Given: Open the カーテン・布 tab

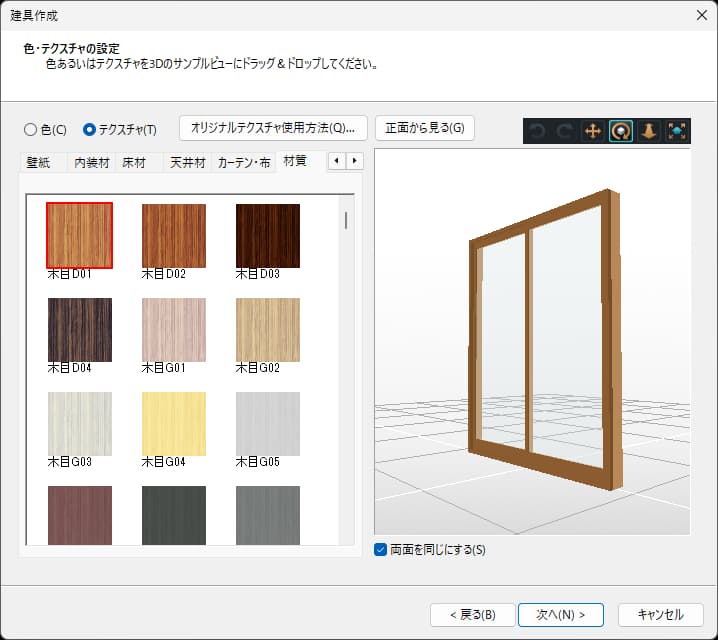Looking at the screenshot, I should point(244,162).
